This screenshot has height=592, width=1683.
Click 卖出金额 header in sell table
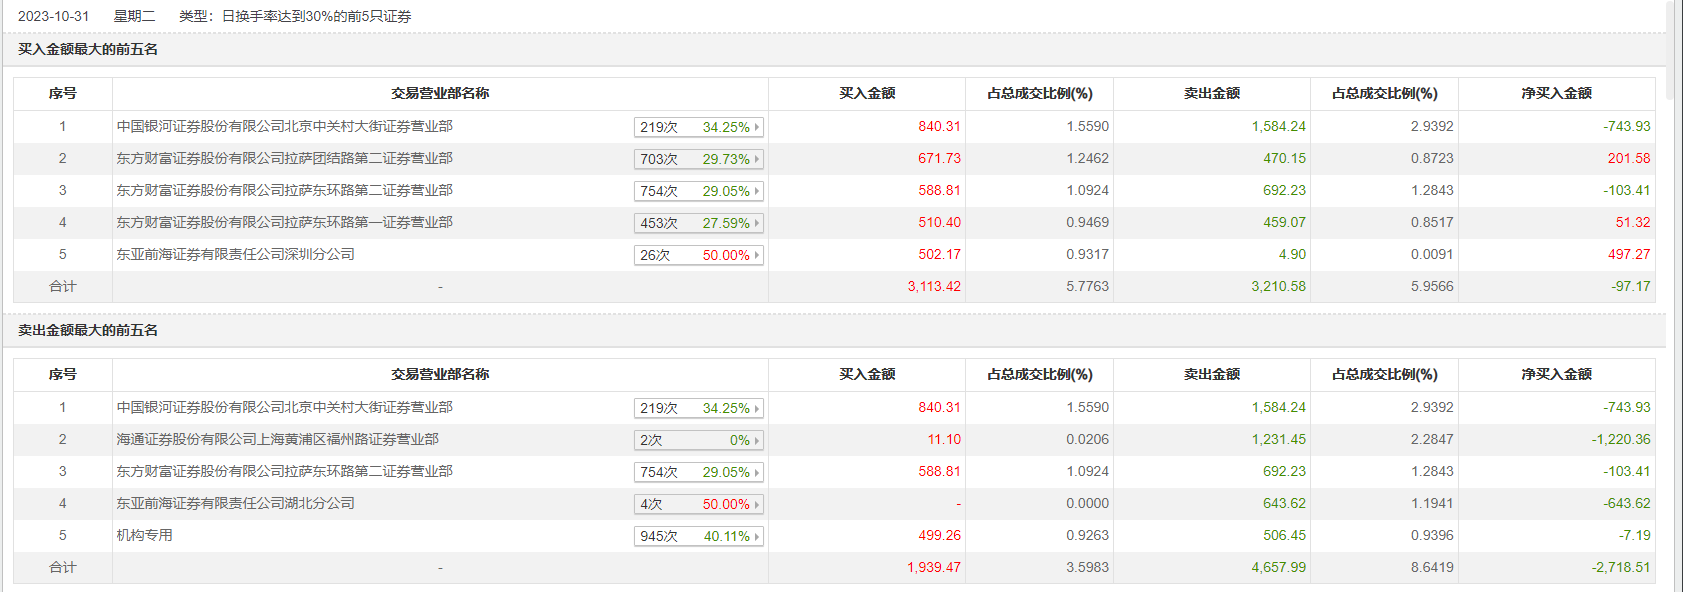[1211, 375]
